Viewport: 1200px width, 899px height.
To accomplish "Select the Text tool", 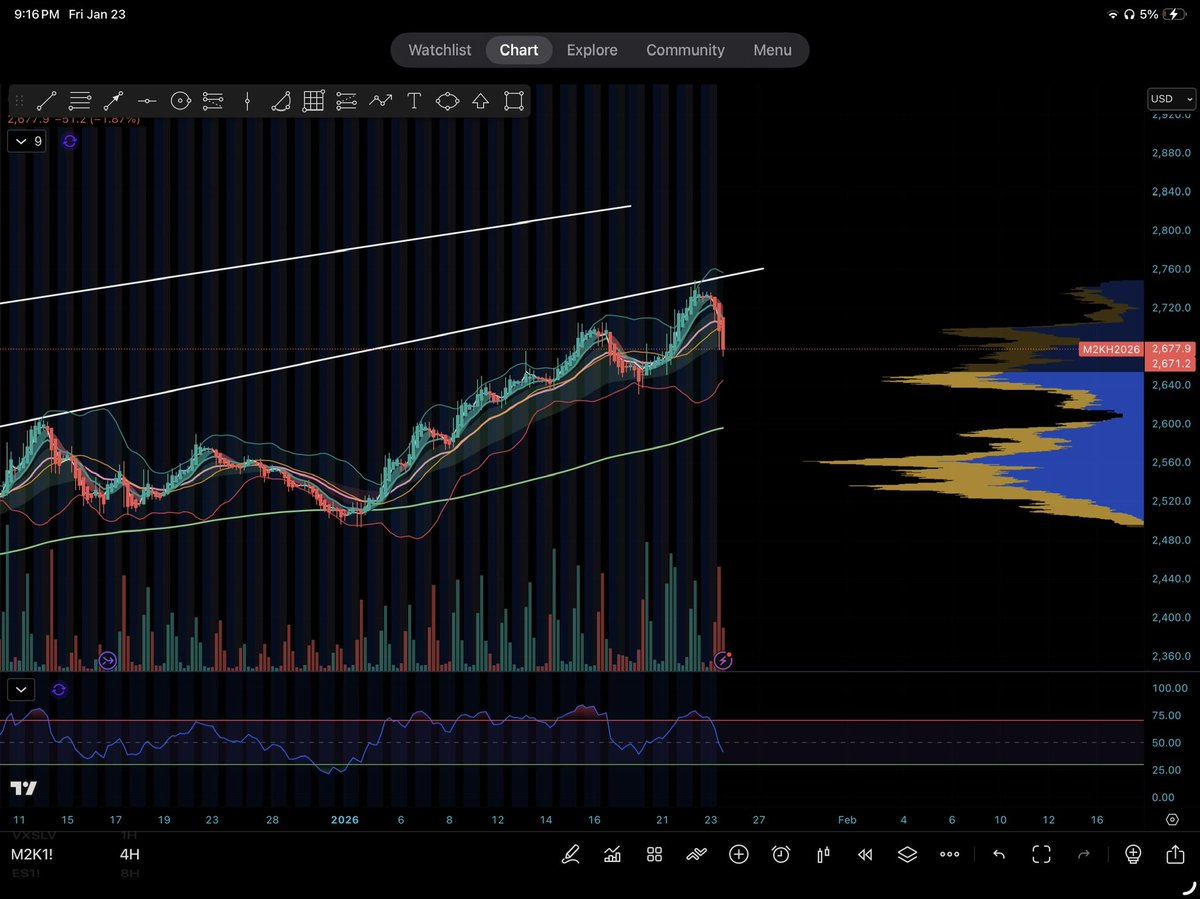I will [x=414, y=100].
